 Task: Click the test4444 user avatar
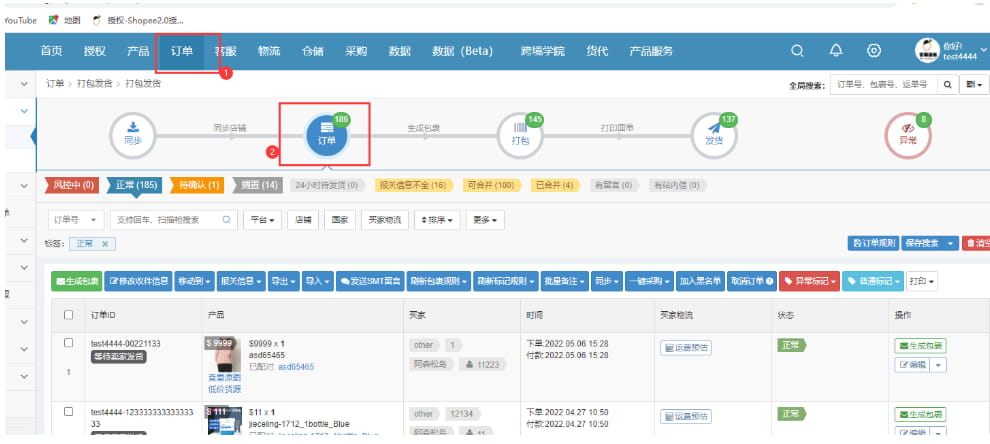coord(927,51)
